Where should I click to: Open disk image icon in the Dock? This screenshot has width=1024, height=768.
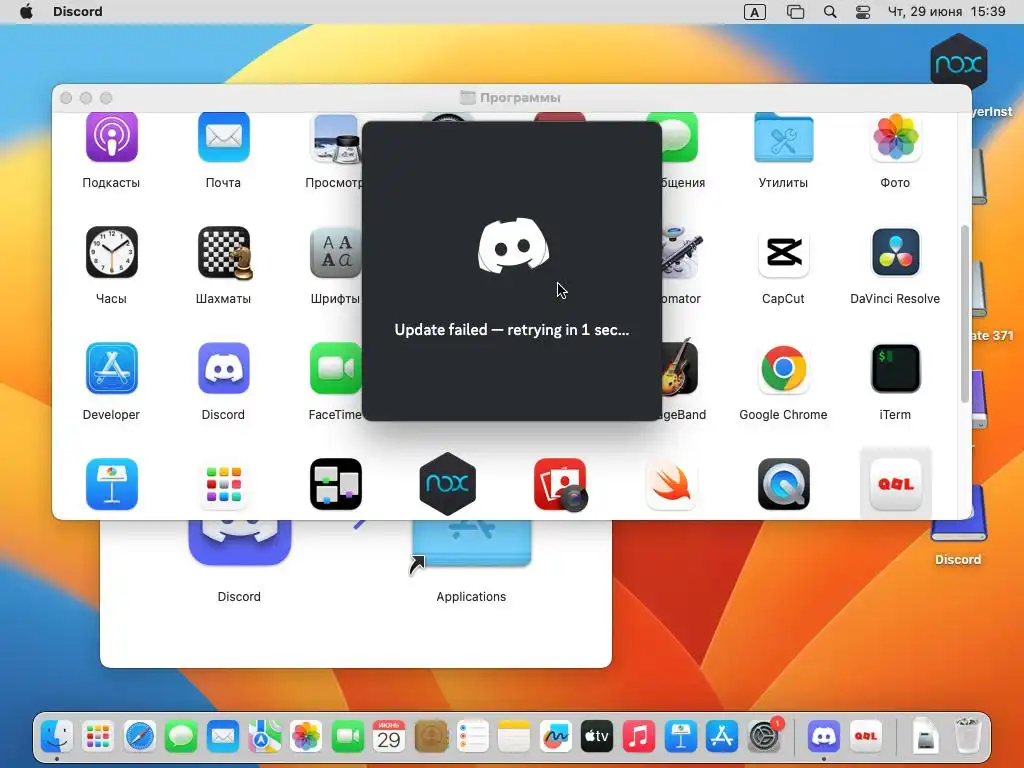point(925,737)
